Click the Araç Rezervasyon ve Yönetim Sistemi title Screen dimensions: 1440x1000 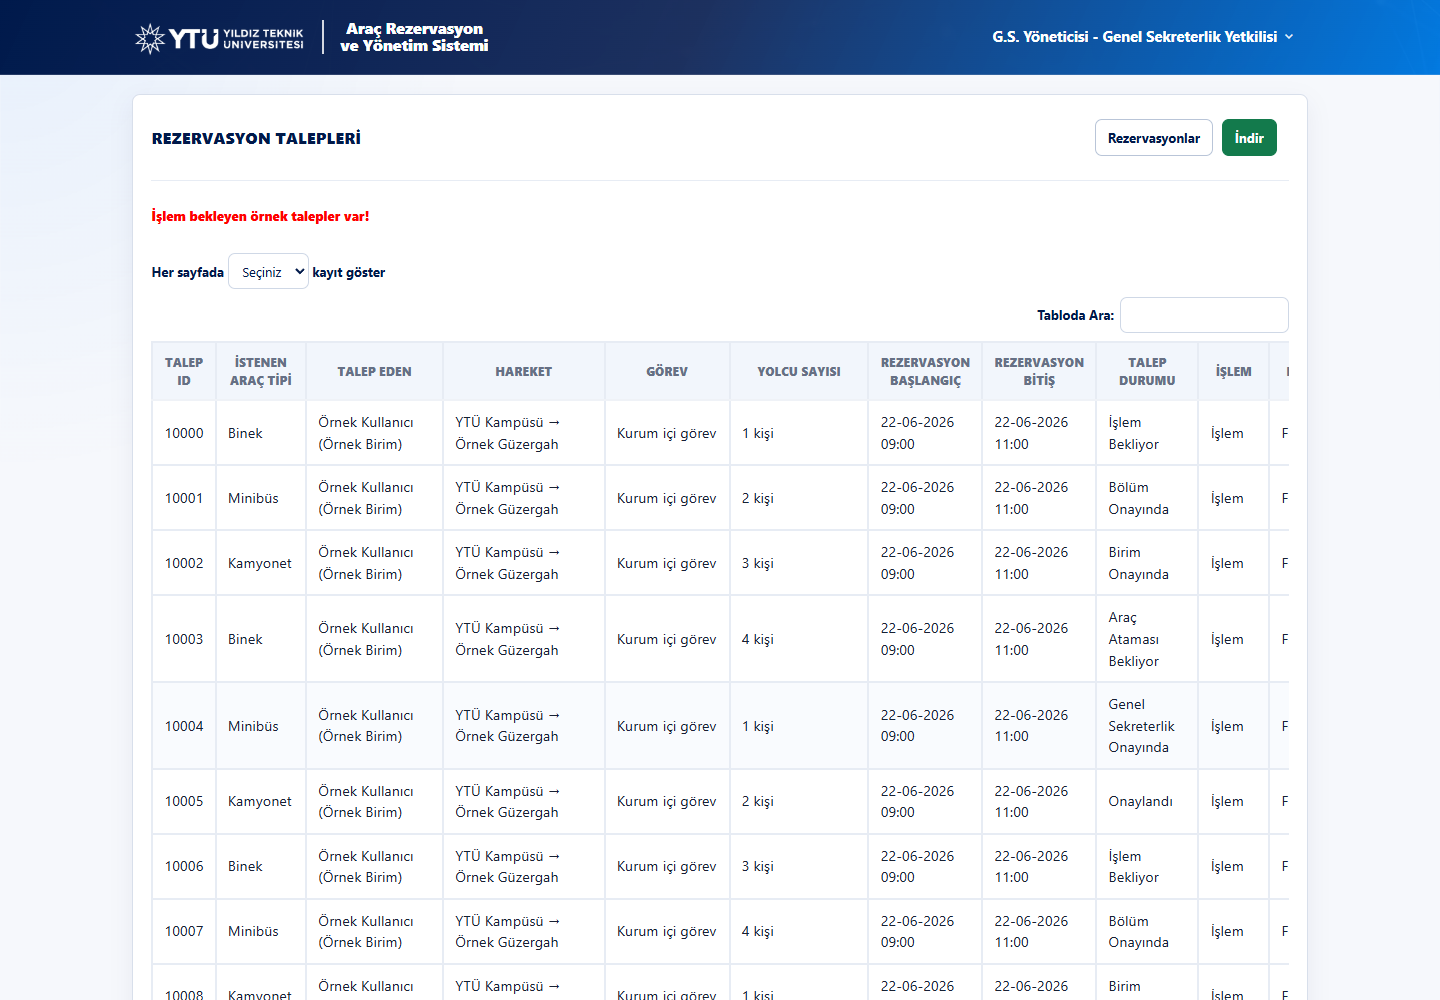coord(414,37)
